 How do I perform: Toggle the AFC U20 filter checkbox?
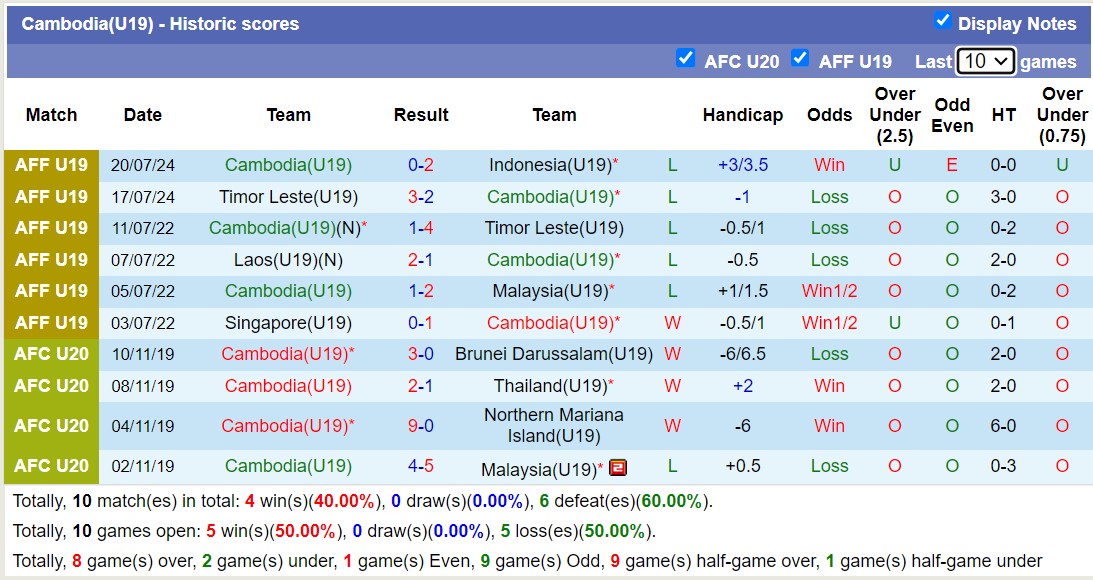(x=685, y=58)
